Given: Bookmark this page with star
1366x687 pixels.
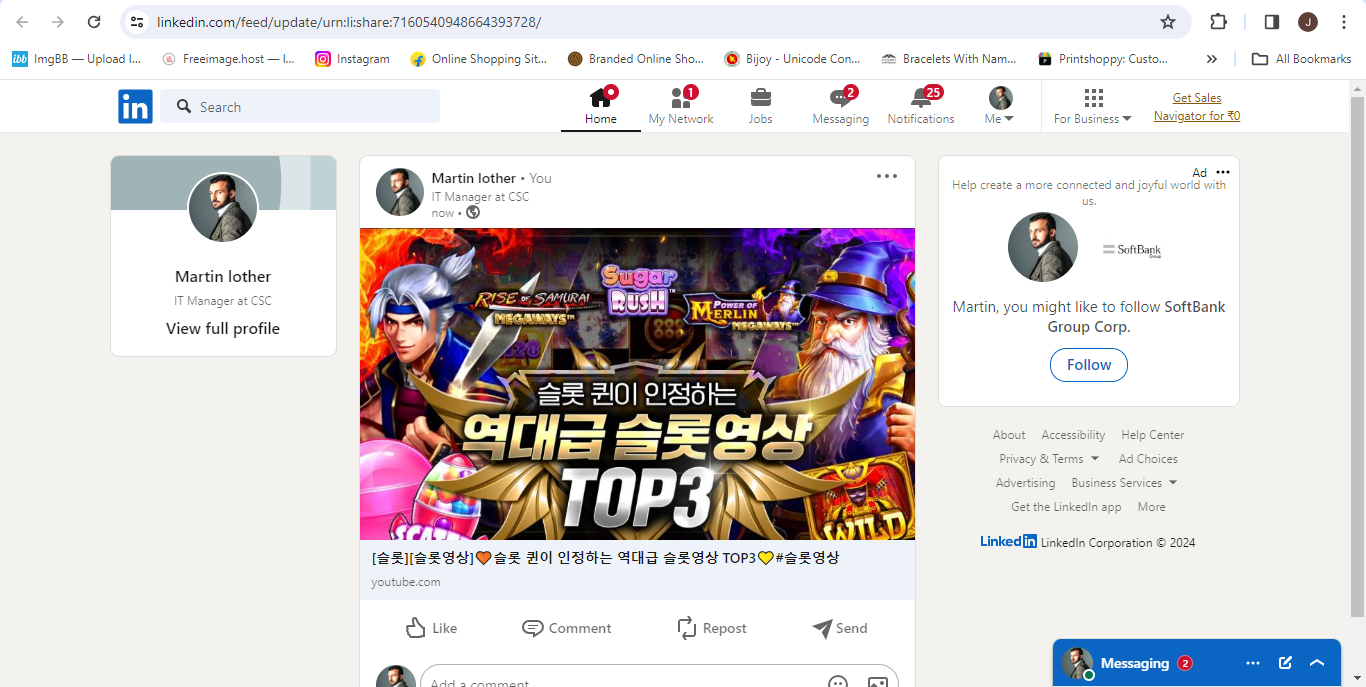Looking at the screenshot, I should coord(1167,22).
